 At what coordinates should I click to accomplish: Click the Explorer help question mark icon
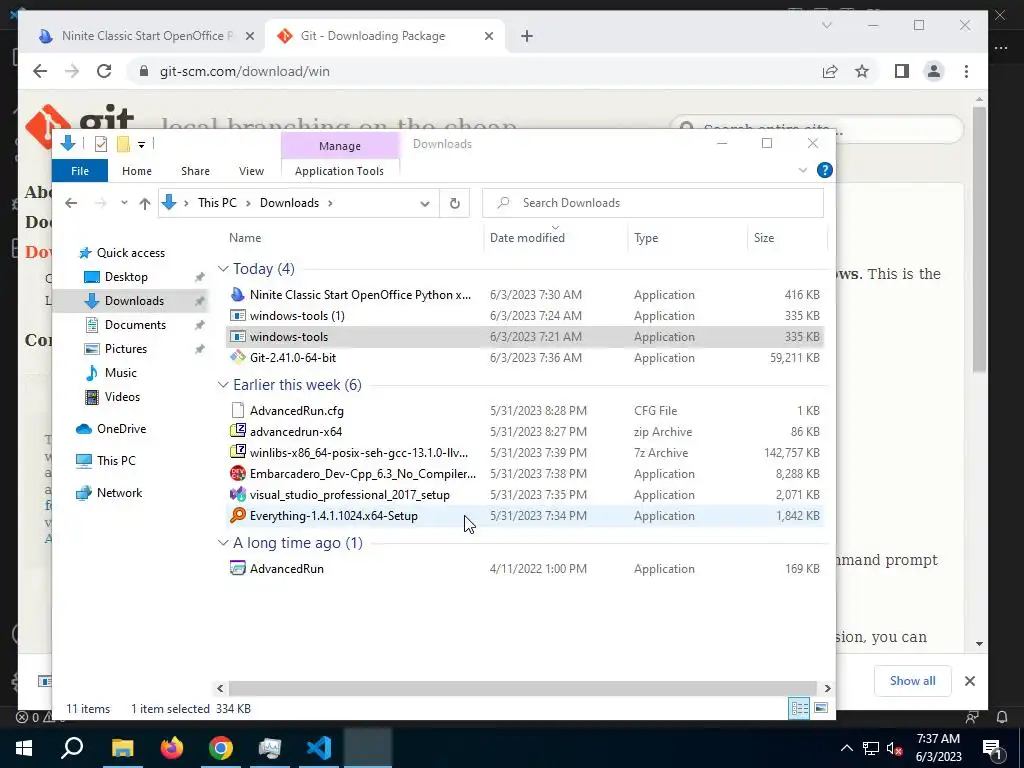pos(824,170)
